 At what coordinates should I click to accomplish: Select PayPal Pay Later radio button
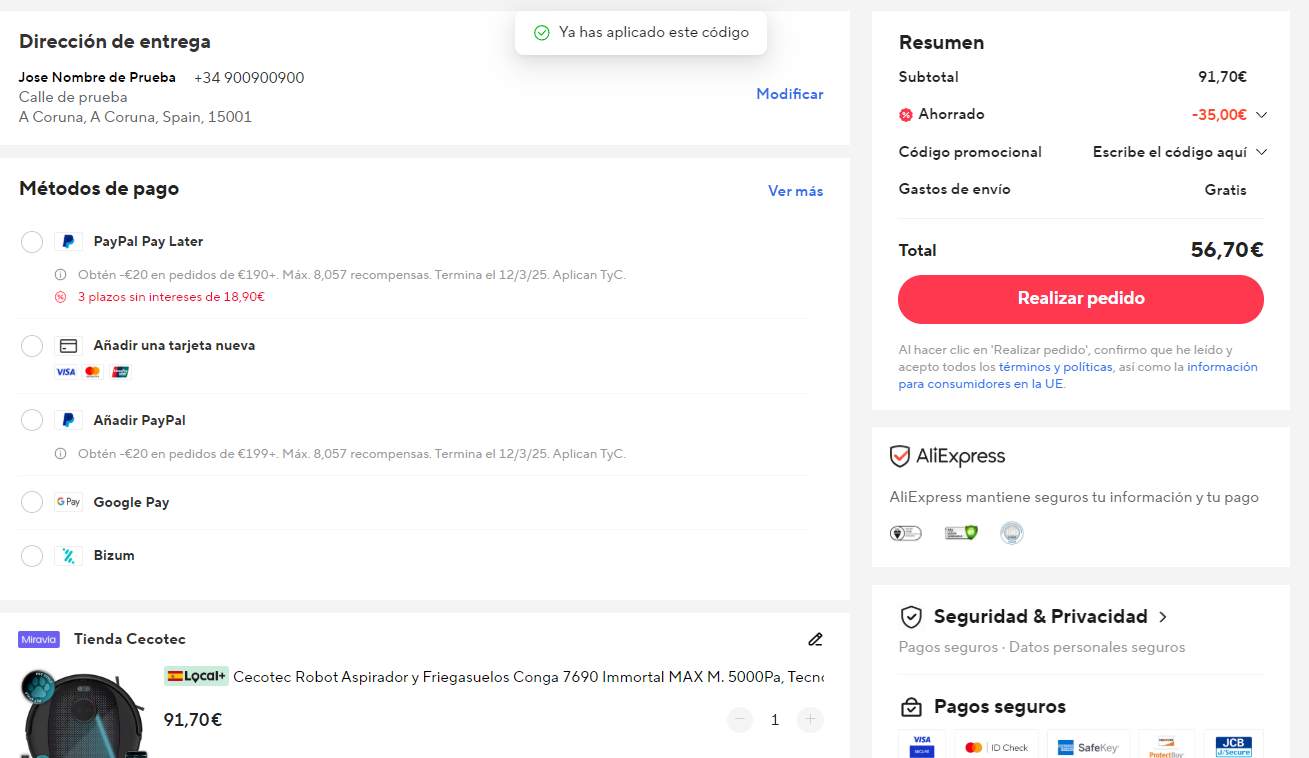click(x=32, y=242)
